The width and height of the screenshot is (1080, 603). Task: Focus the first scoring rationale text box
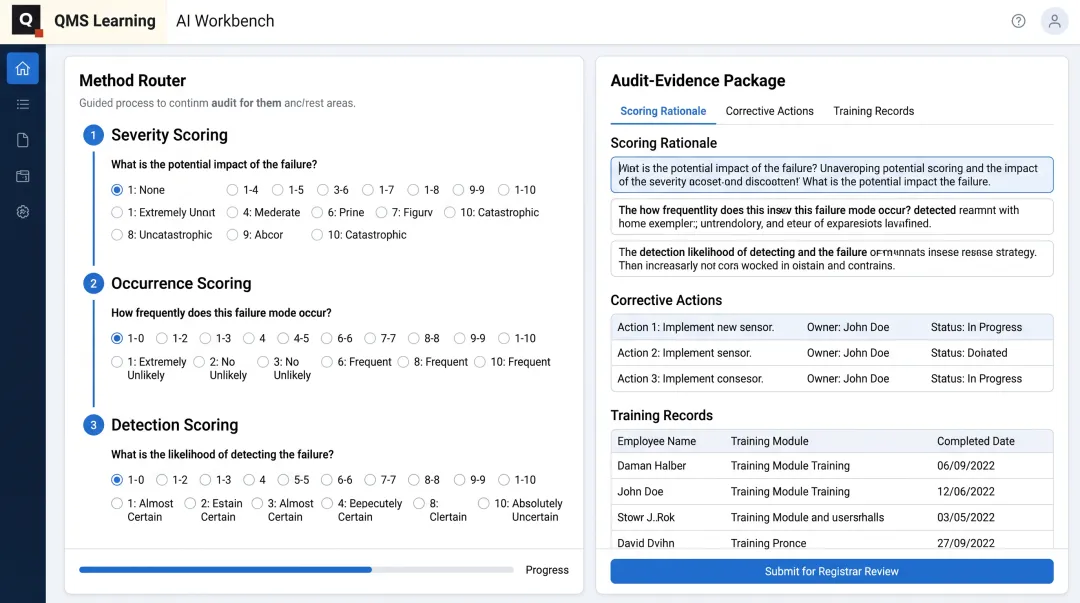(x=831, y=175)
